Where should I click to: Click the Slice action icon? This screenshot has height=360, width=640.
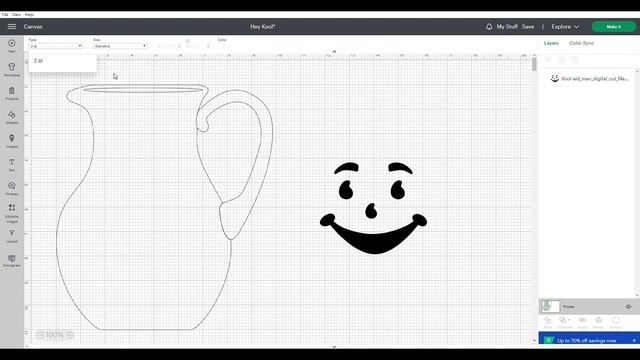(x=548, y=322)
